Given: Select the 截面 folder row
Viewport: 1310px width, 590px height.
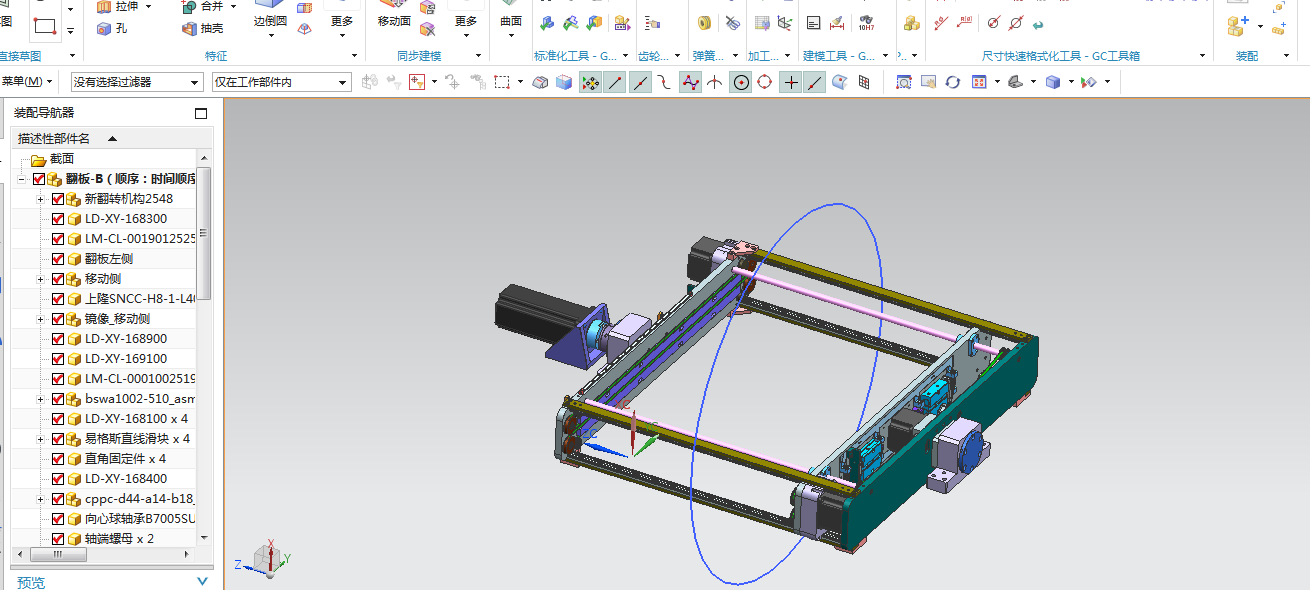Looking at the screenshot, I should (x=104, y=159).
